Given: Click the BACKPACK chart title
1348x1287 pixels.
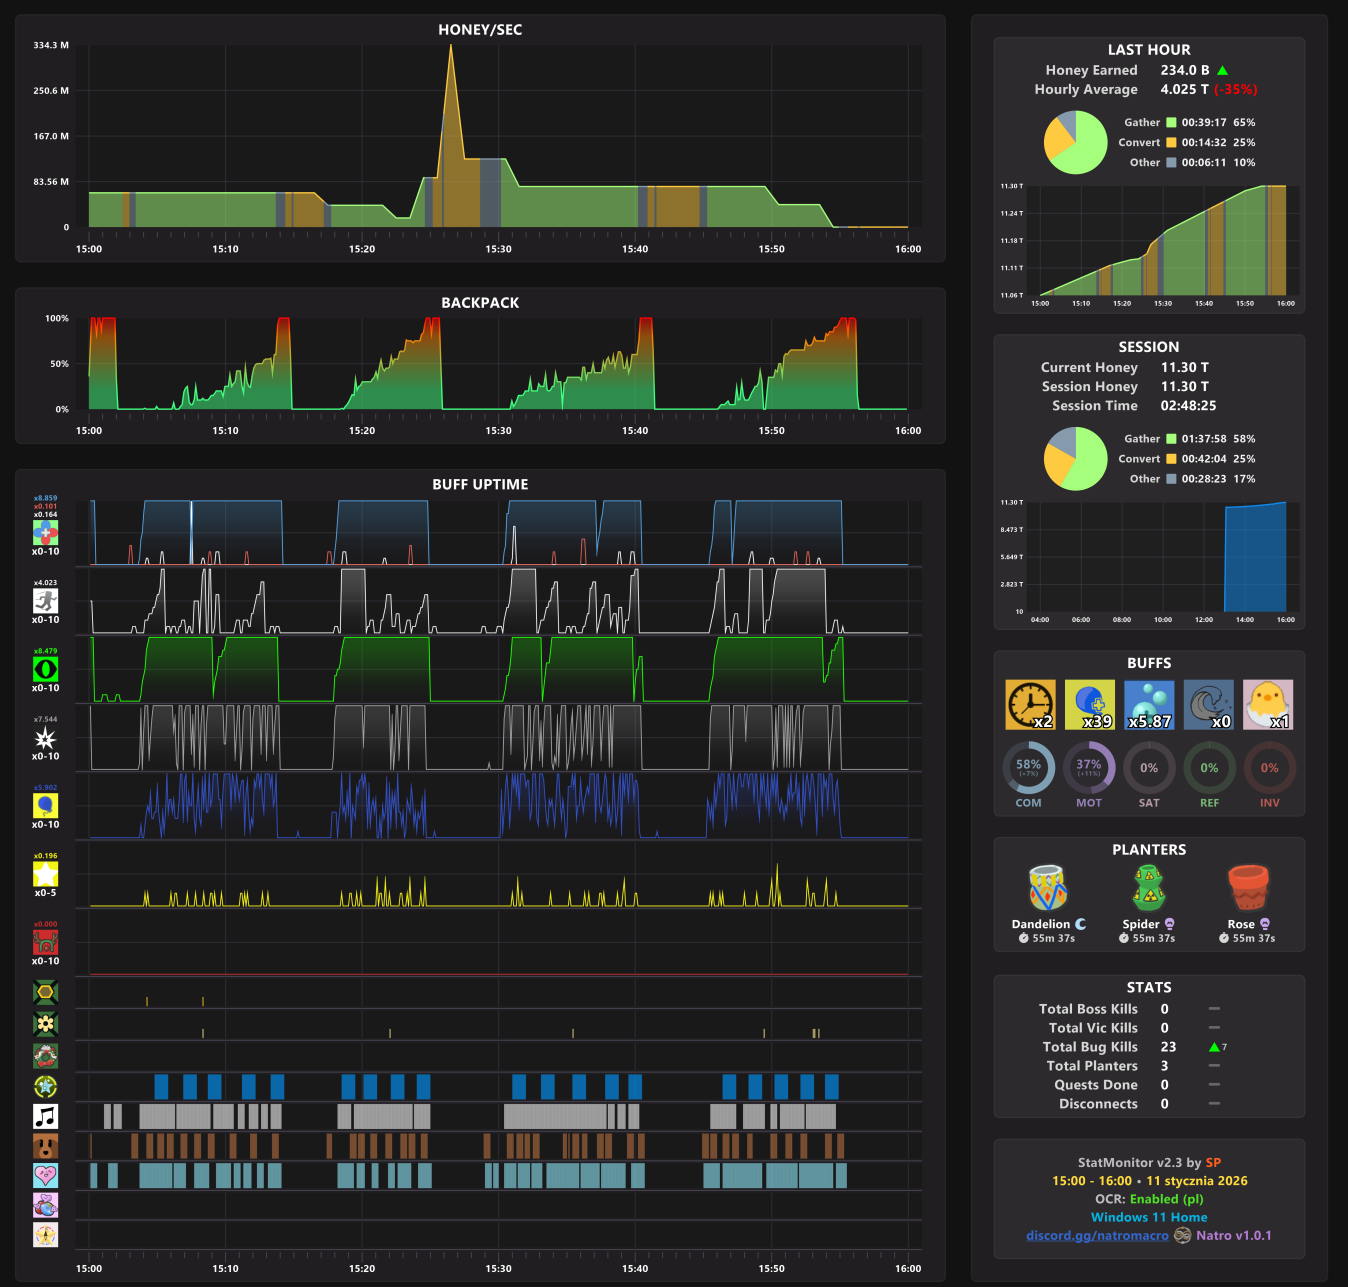Looking at the screenshot, I should pos(480,303).
